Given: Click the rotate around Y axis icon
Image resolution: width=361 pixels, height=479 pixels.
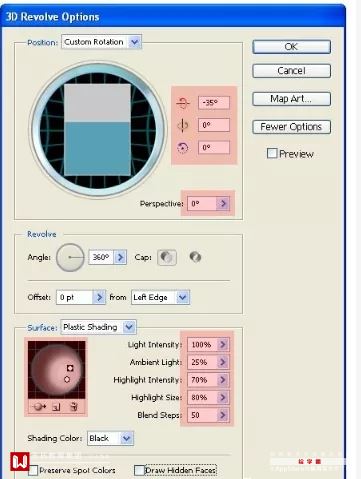Looking at the screenshot, I should tap(183, 125).
